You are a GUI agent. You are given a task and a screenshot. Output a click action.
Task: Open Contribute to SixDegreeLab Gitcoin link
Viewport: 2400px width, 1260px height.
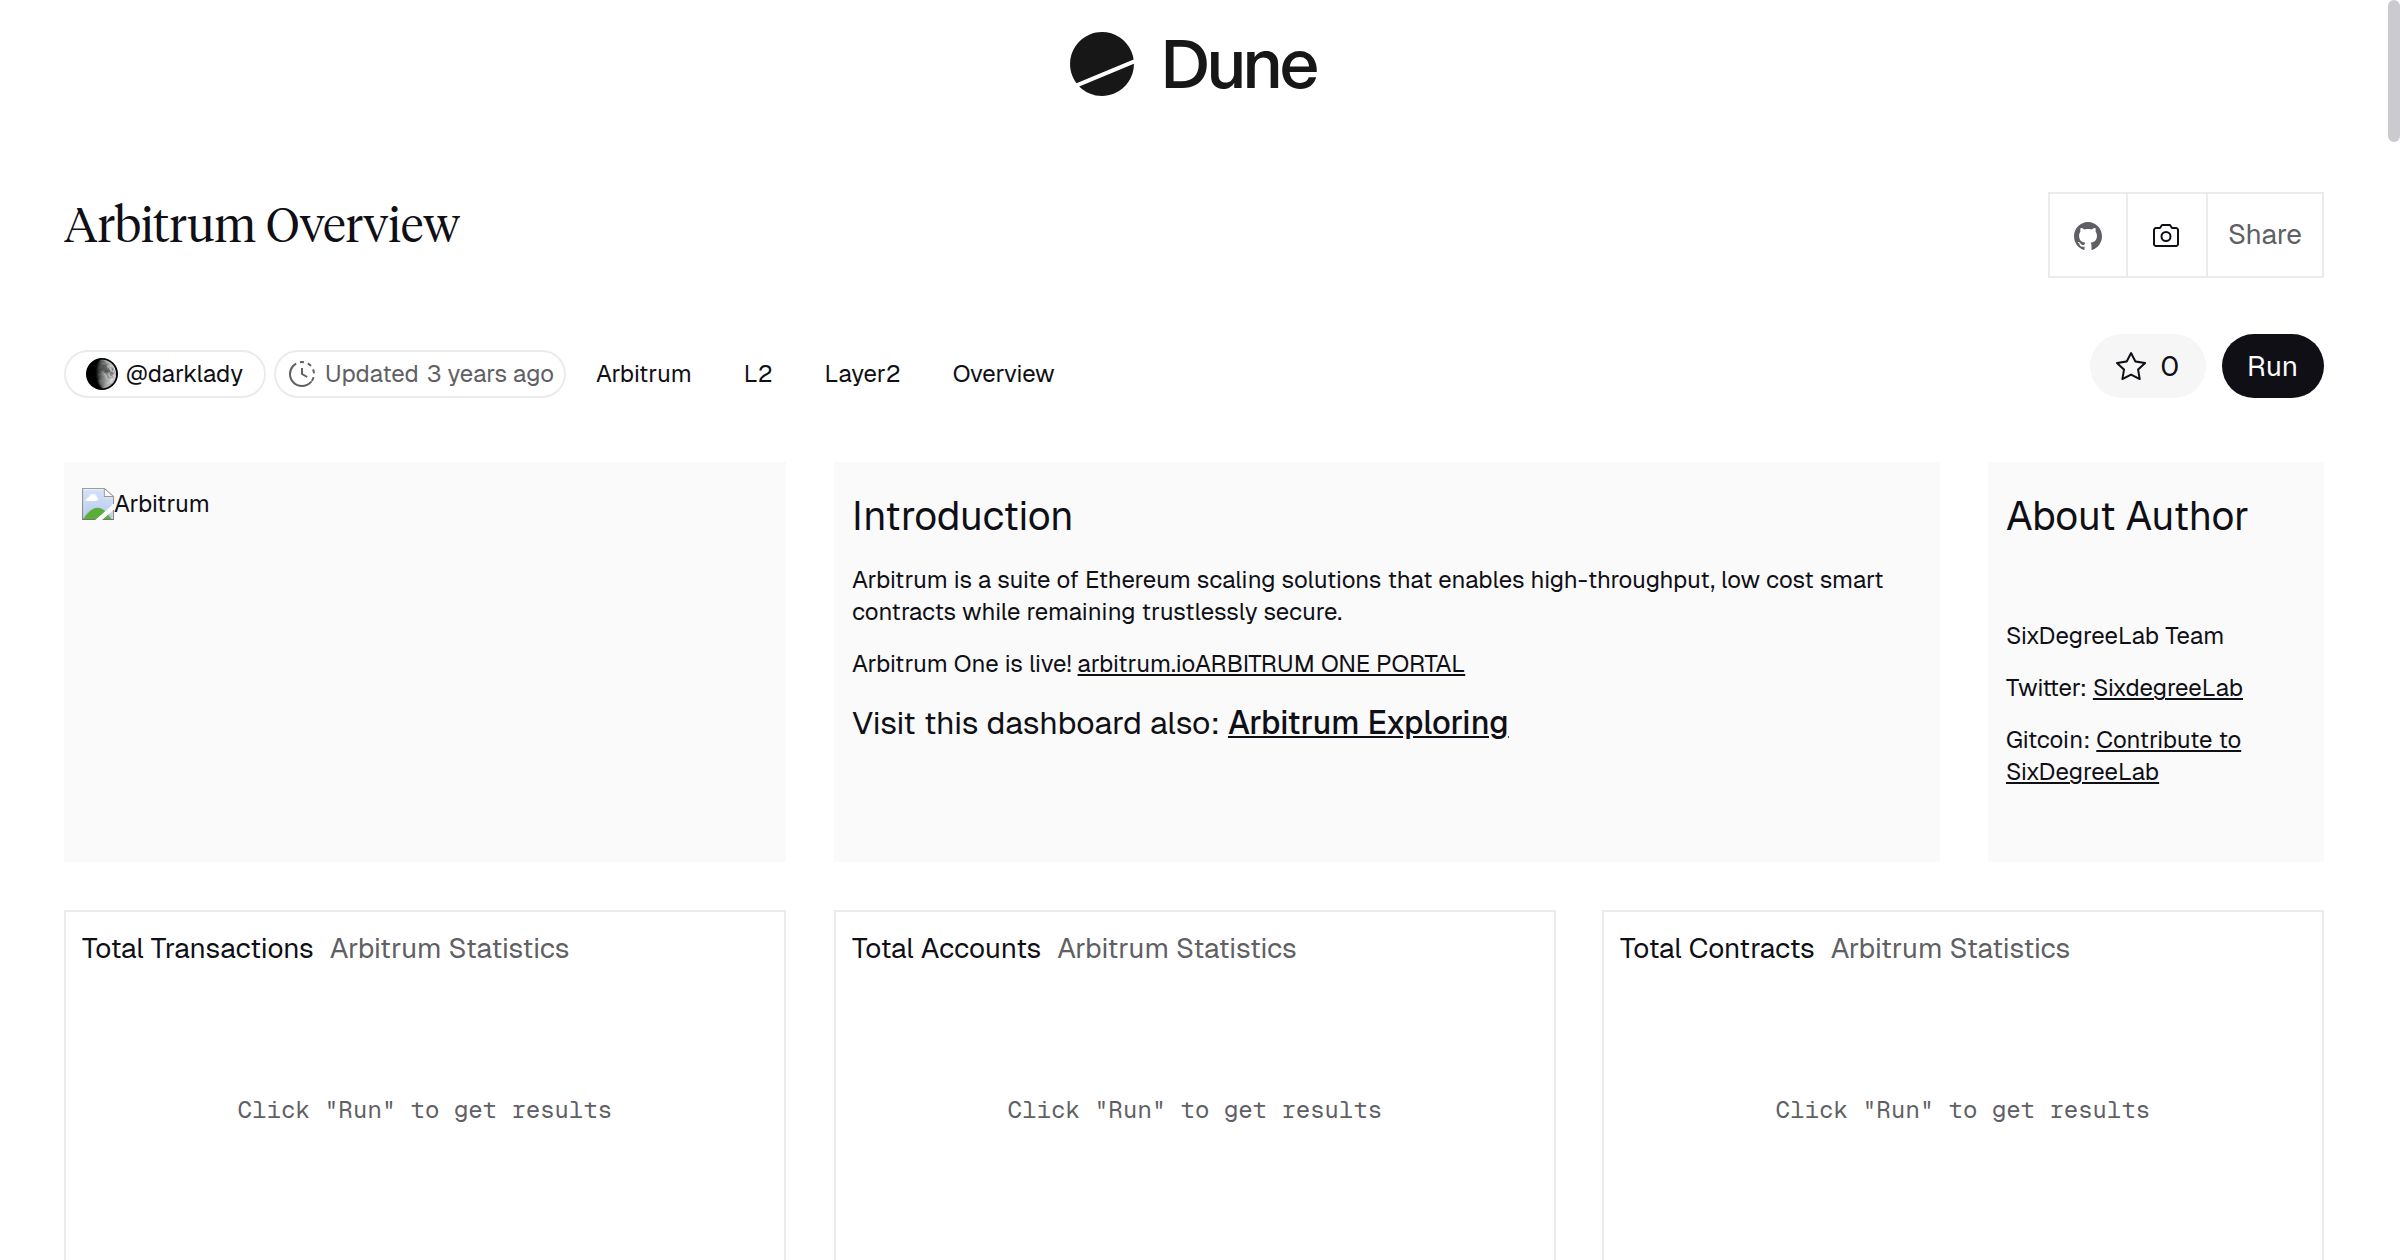point(2167,740)
